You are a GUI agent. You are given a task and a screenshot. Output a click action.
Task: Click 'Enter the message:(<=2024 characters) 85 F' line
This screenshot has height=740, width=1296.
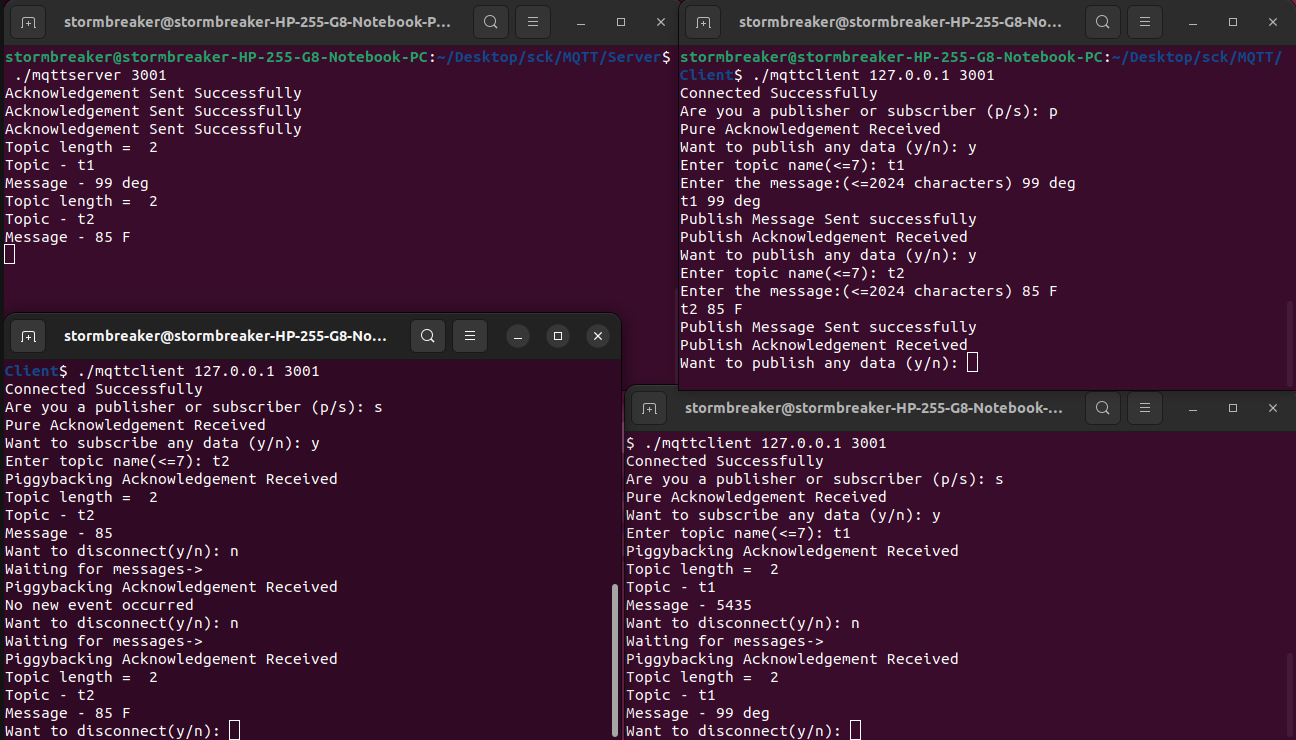click(x=869, y=291)
